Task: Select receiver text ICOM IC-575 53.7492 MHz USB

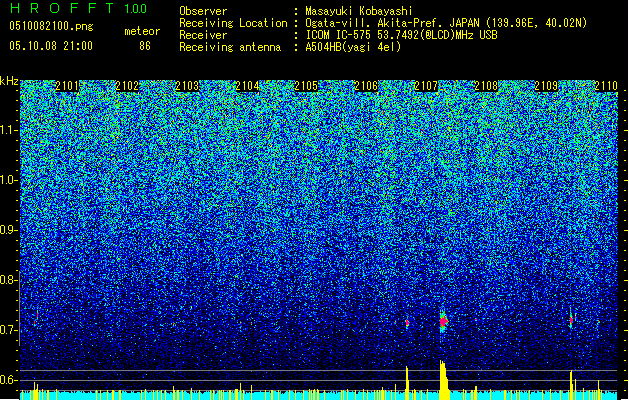Action: [402, 35]
